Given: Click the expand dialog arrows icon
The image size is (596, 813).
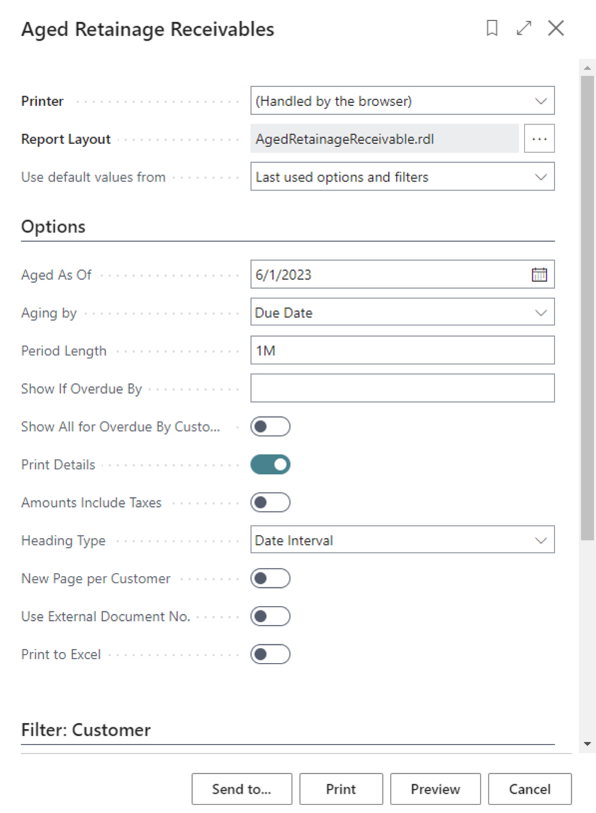Looking at the screenshot, I should pos(524,28).
